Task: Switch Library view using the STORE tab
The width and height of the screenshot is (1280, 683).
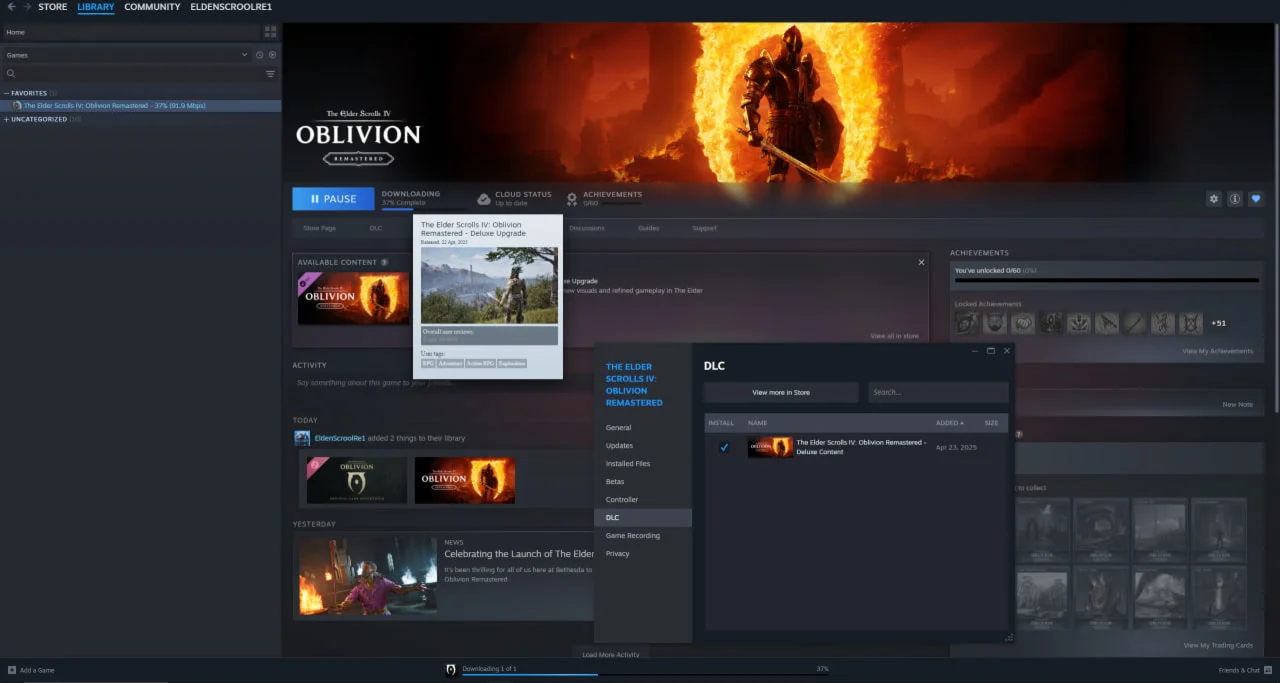Action: point(52,7)
